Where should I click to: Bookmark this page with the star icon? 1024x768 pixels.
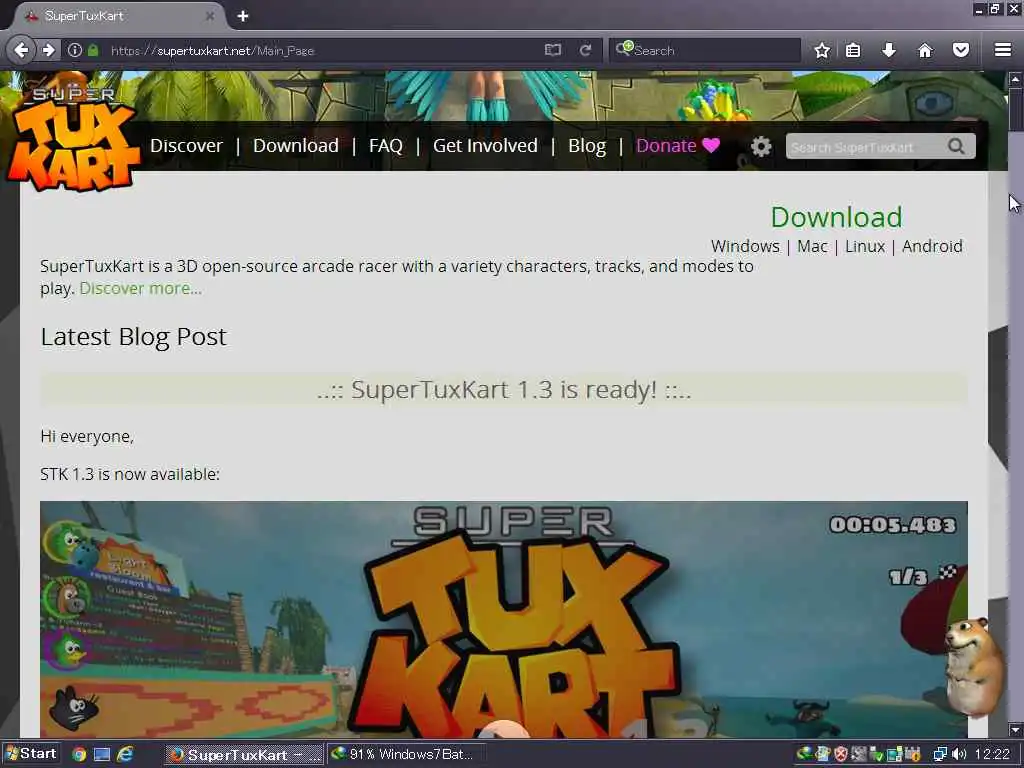[822, 50]
